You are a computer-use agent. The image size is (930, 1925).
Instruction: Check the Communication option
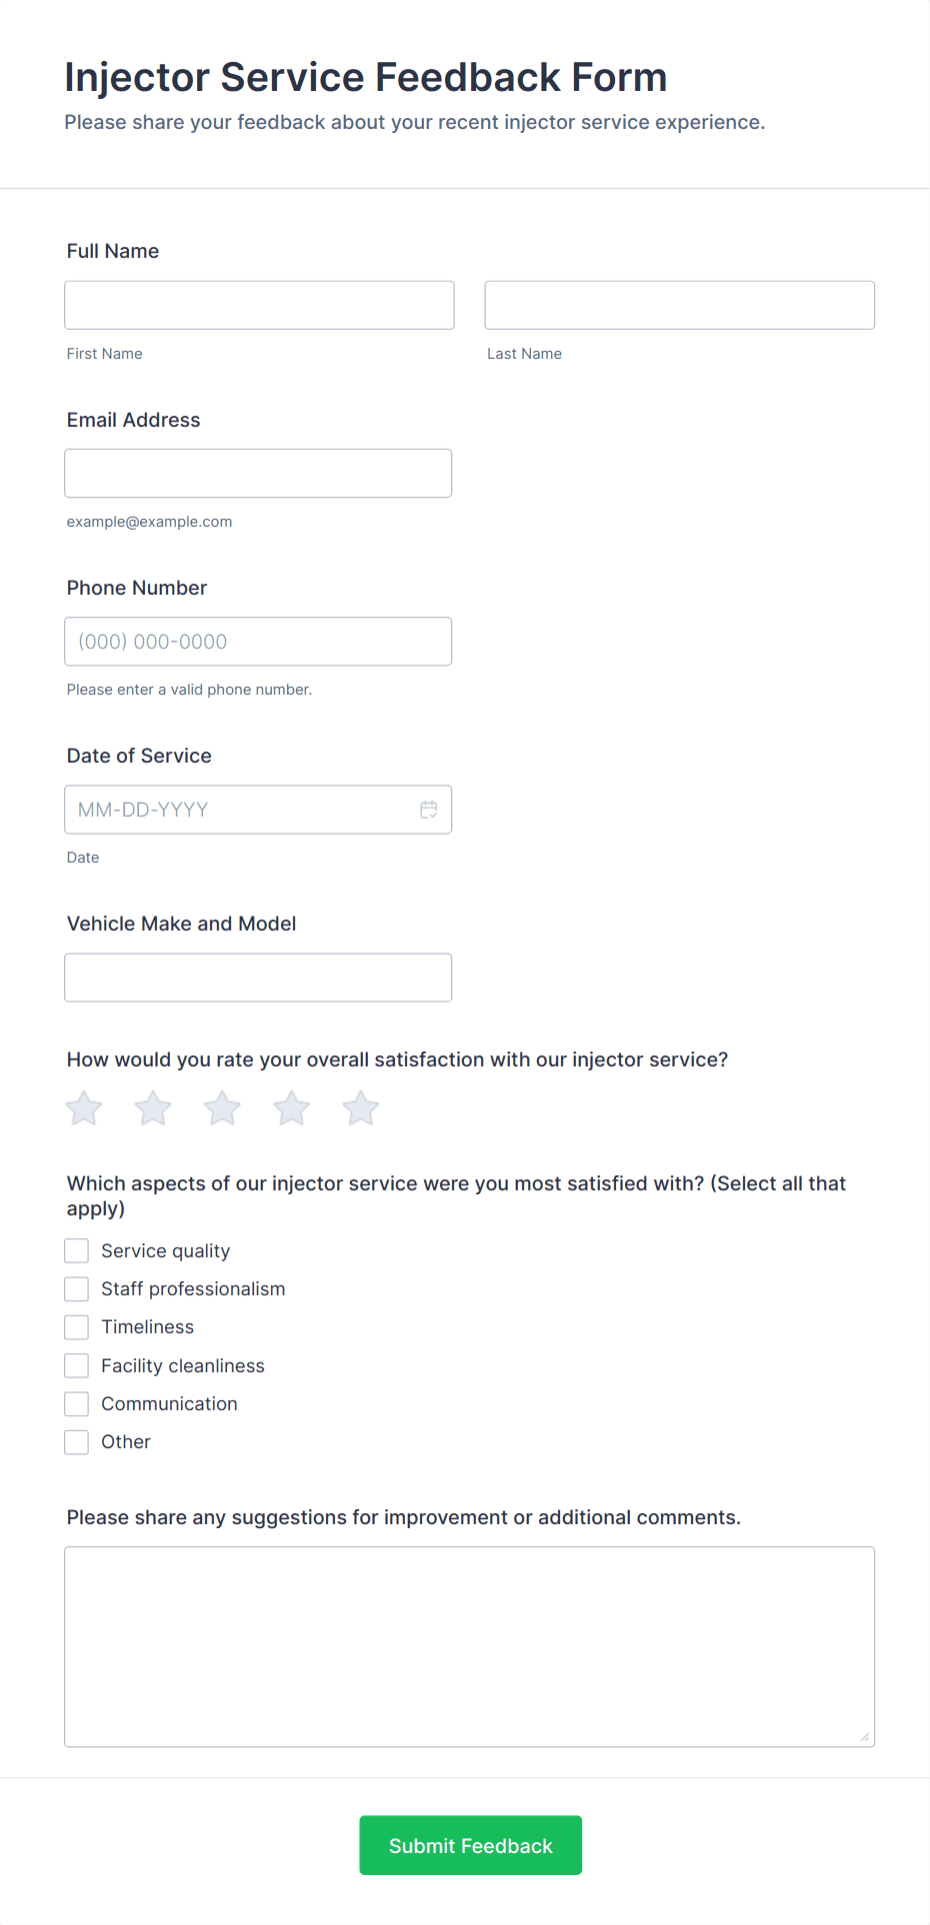coord(76,1403)
